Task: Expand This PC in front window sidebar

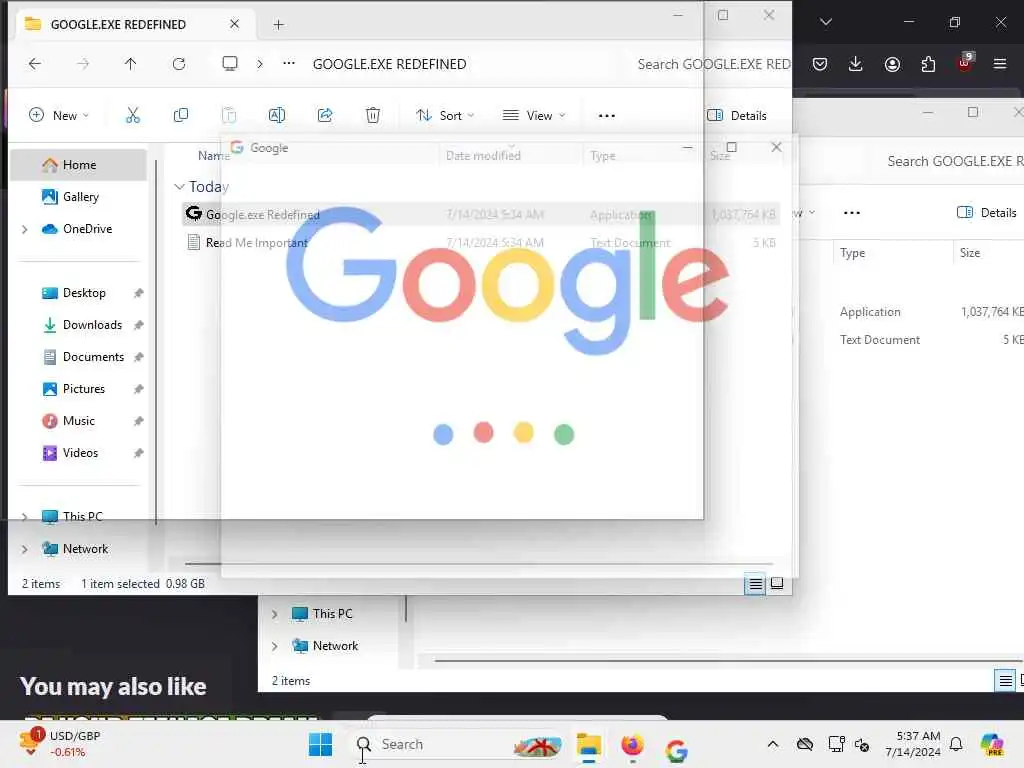Action: 25,517
